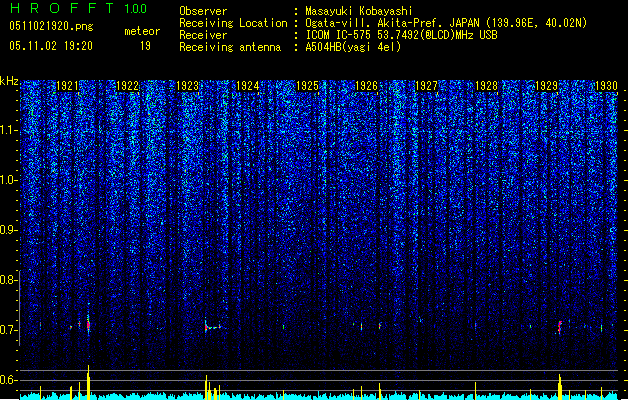Click the date stamp 05.11.02 19:20
Image resolution: width=629 pixels, height=400 pixels.
51,46
